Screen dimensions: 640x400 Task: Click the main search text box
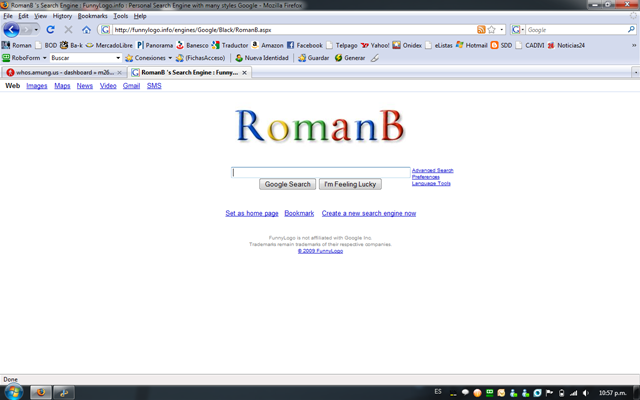(320, 173)
